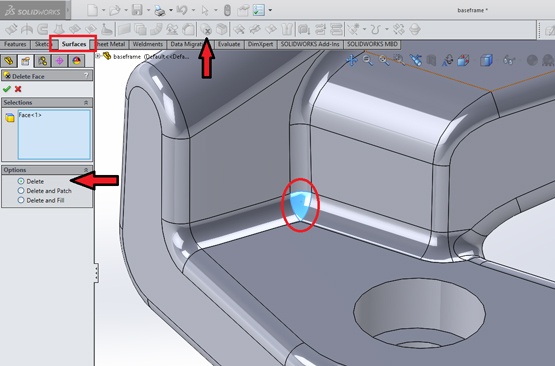Collapse the Selections section
Viewport: 555px width, 366px height.
(x=86, y=103)
